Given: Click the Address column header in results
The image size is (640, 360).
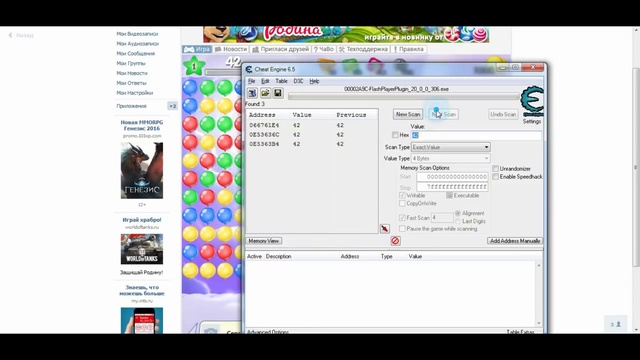Looking at the screenshot, I should tap(262, 115).
